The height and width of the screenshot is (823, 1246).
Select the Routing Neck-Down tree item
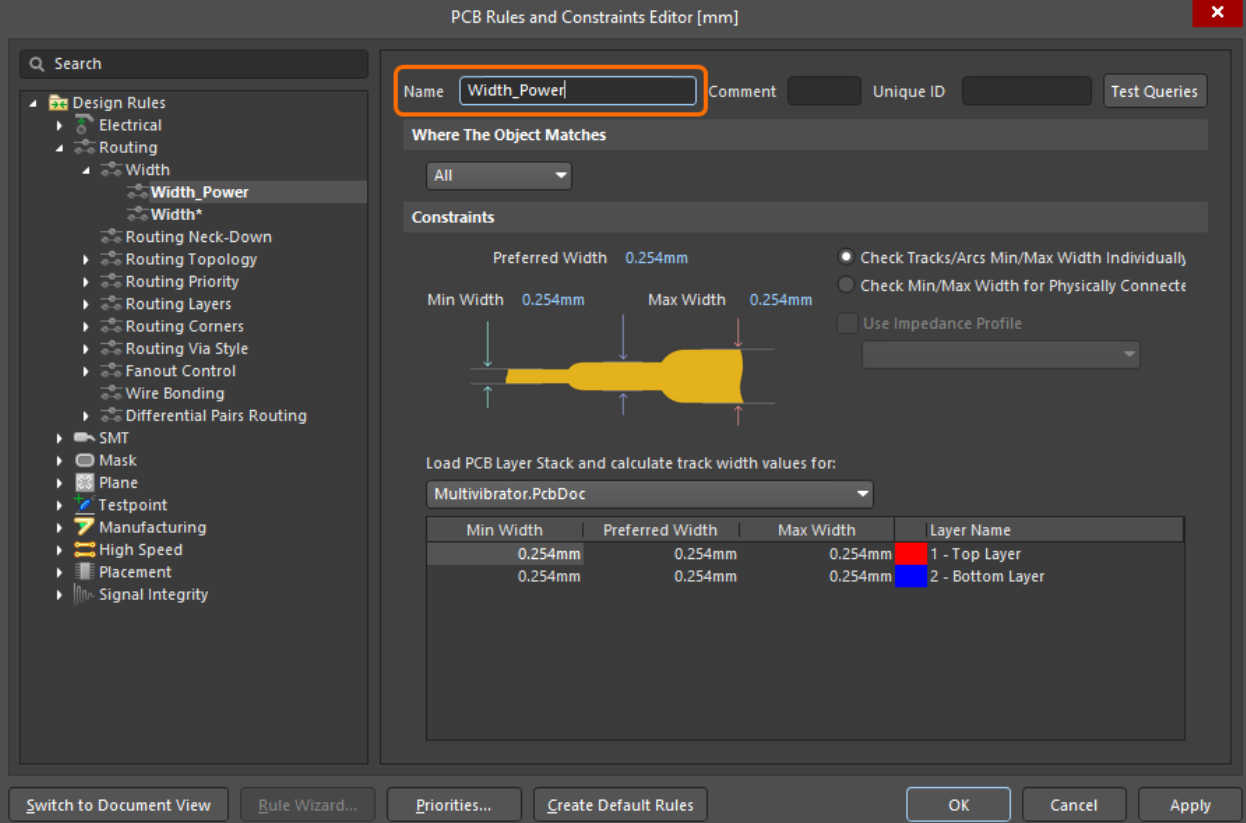pyautogui.click(x=198, y=237)
